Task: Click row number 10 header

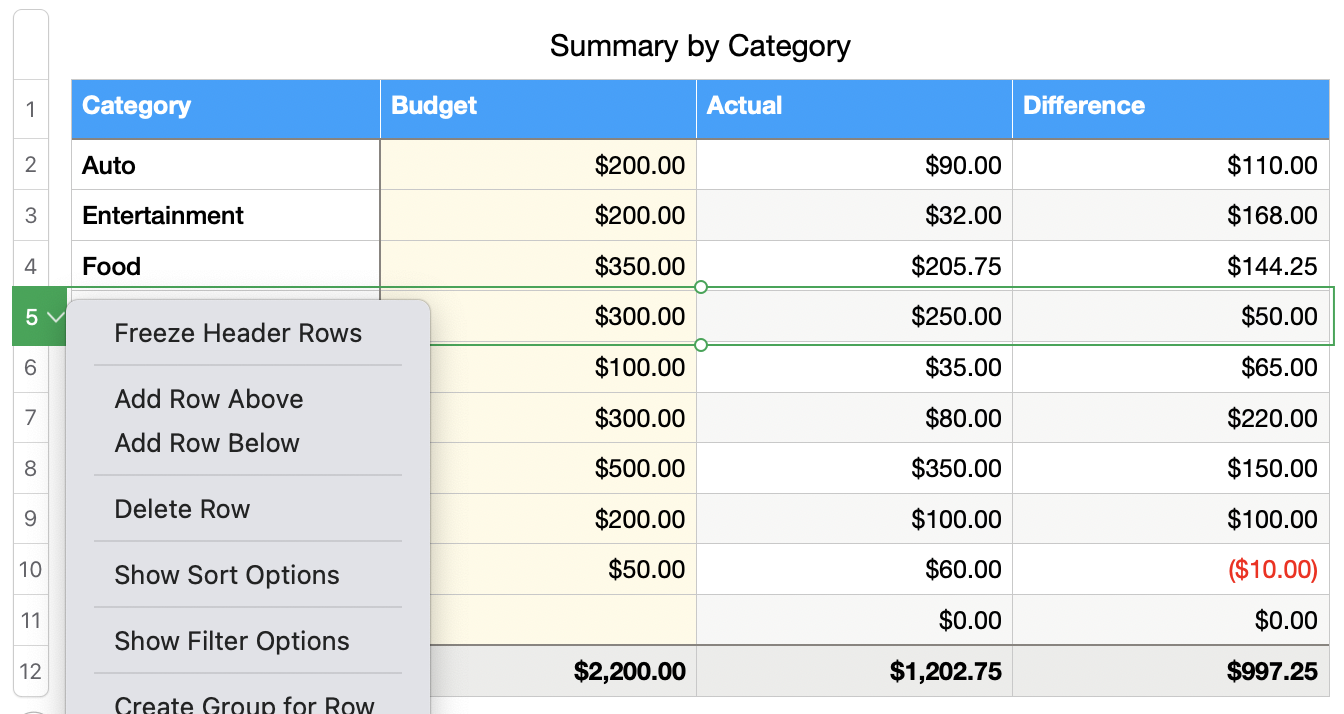Action: pyautogui.click(x=31, y=570)
